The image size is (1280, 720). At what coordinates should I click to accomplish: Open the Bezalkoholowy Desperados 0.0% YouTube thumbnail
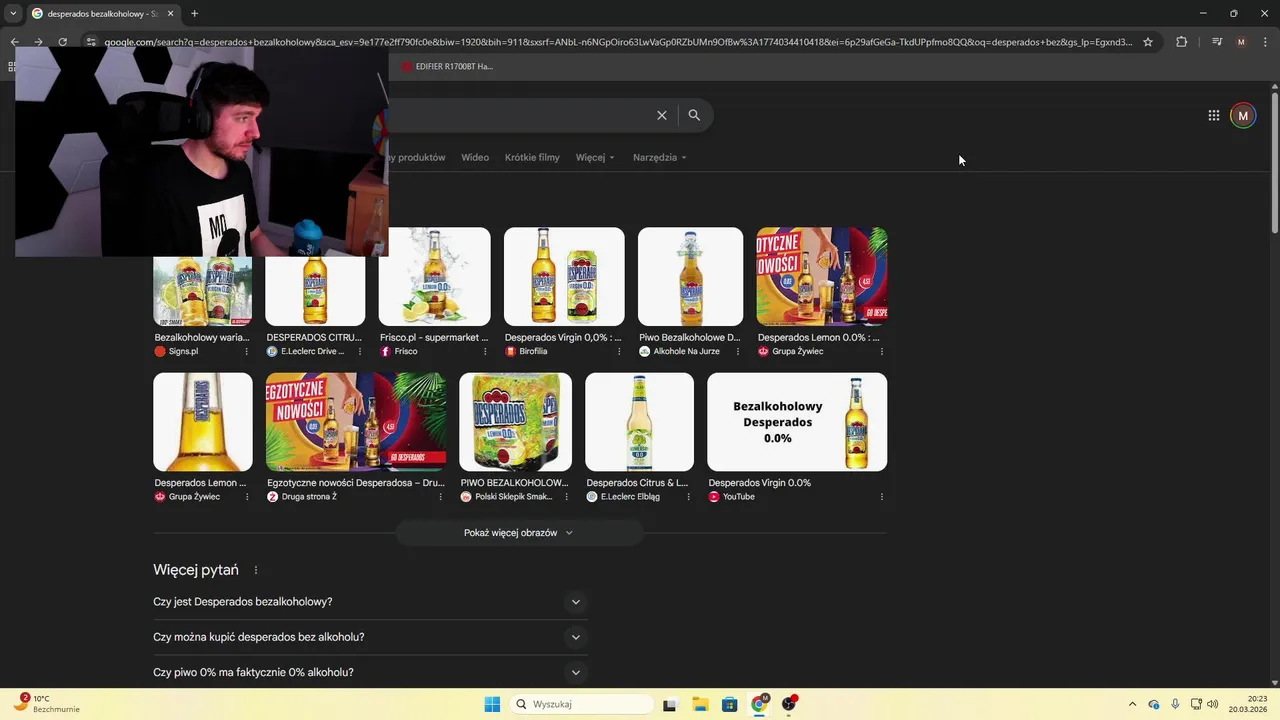(x=797, y=422)
